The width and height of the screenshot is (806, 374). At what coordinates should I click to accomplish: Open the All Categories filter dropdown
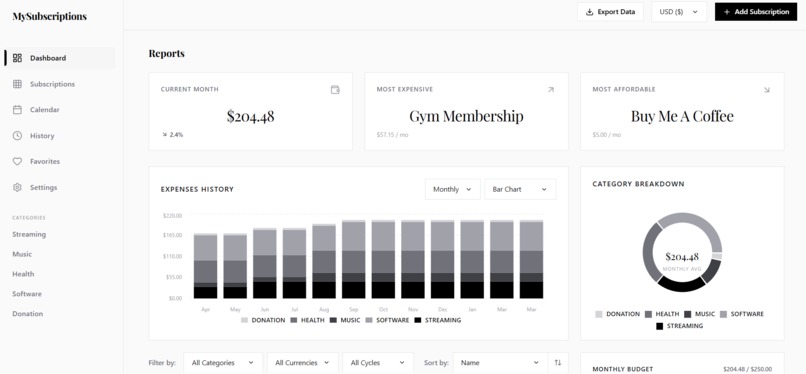click(223, 363)
